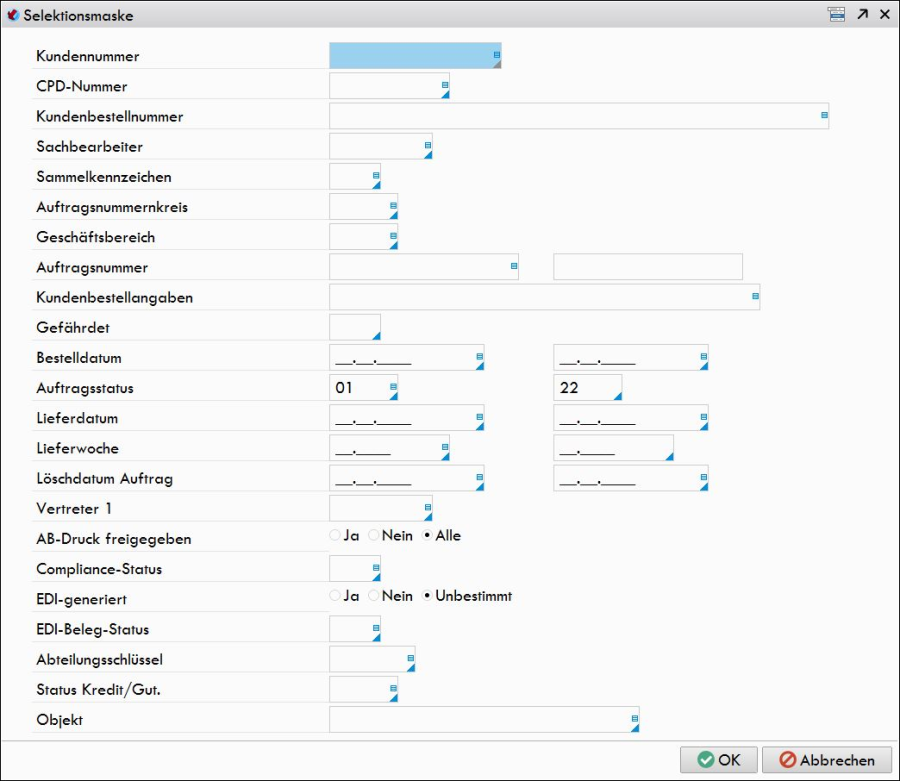Click the list icon in the Sachbearbeiter field

[428, 145]
